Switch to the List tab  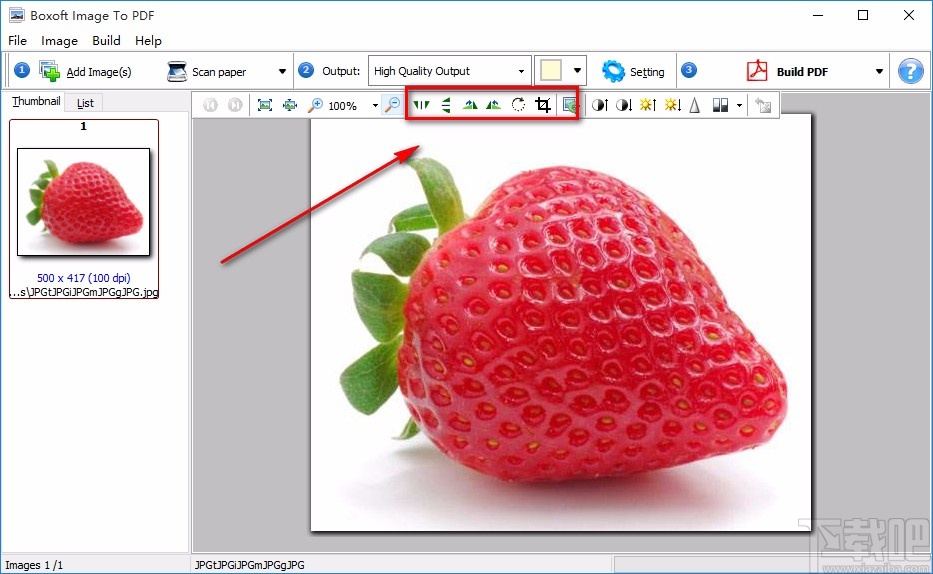[x=85, y=103]
